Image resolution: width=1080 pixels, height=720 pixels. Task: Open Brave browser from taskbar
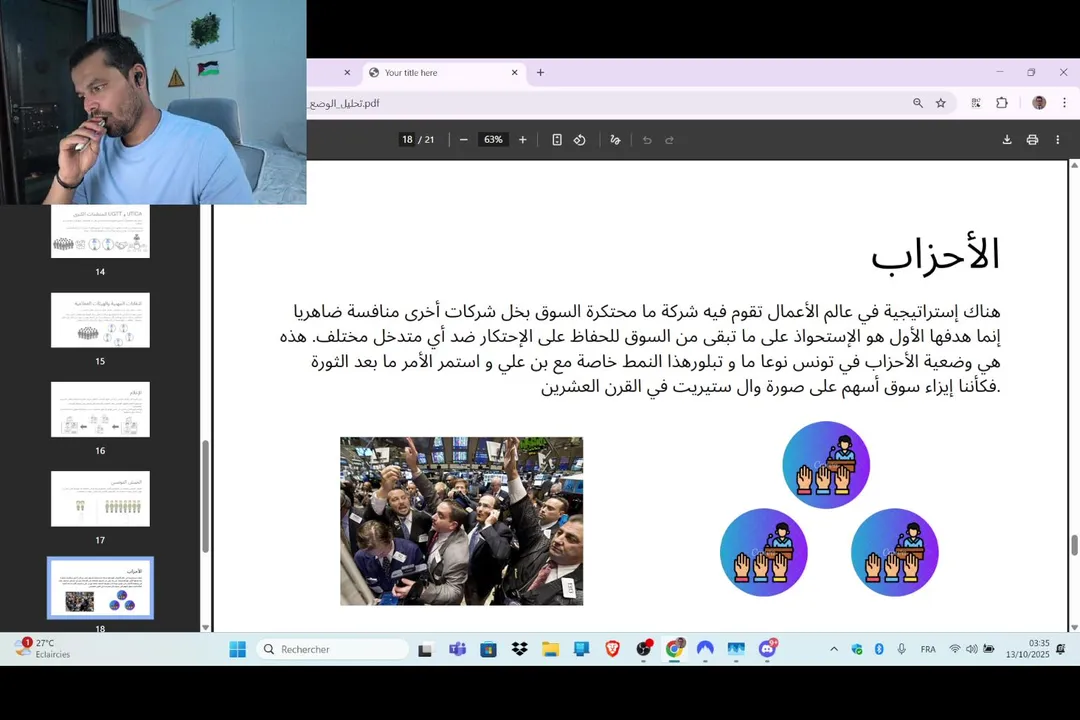click(612, 649)
